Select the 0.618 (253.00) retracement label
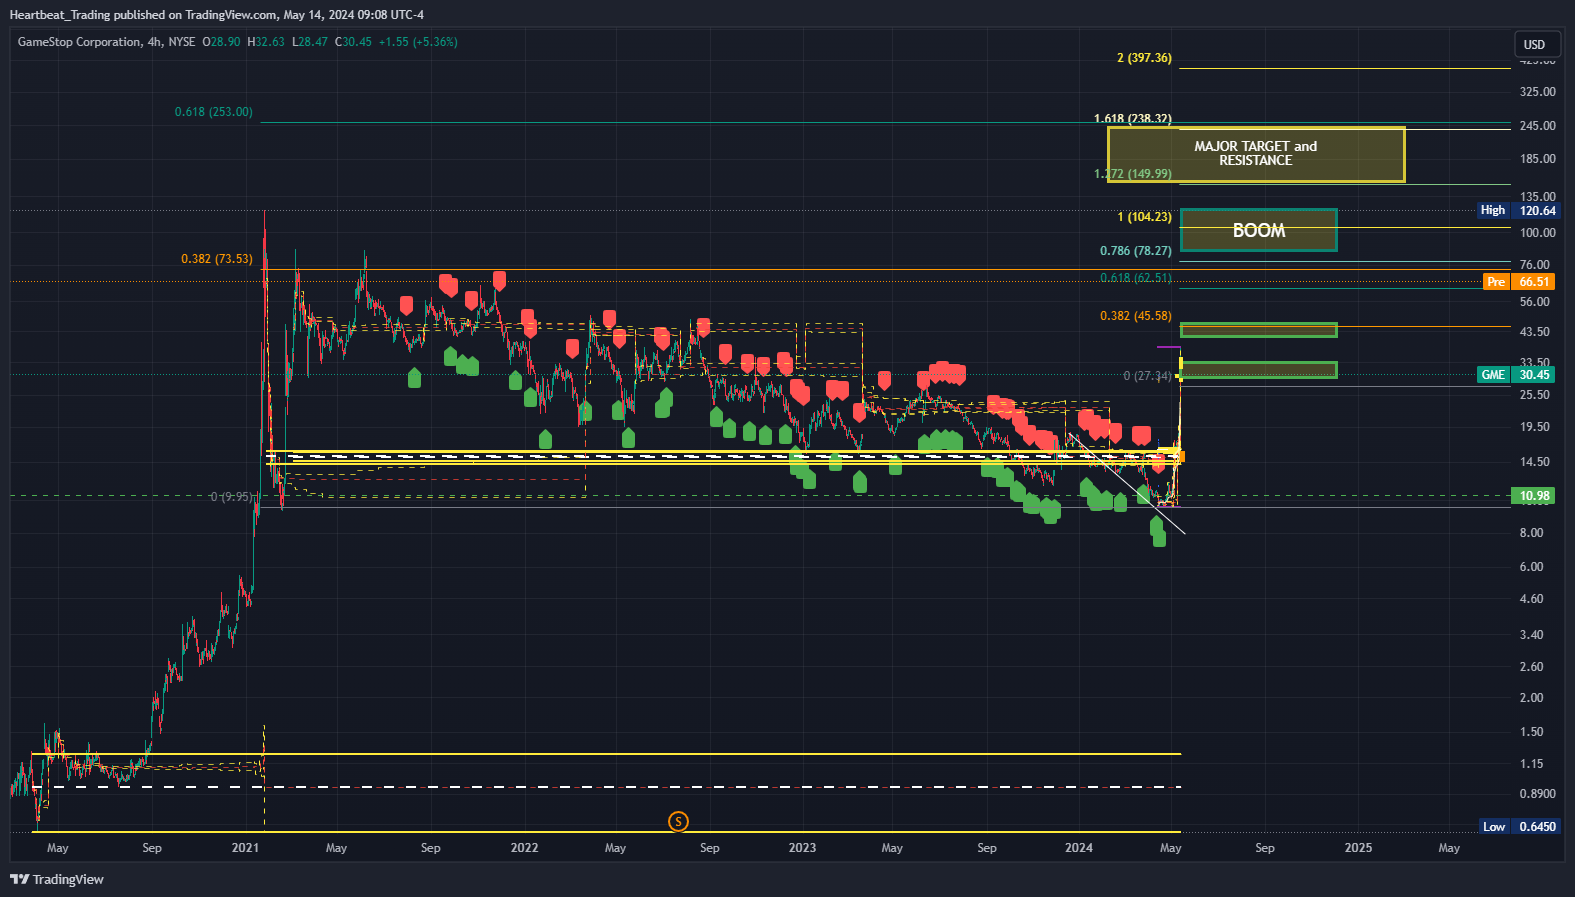1575x897 pixels. [x=214, y=112]
